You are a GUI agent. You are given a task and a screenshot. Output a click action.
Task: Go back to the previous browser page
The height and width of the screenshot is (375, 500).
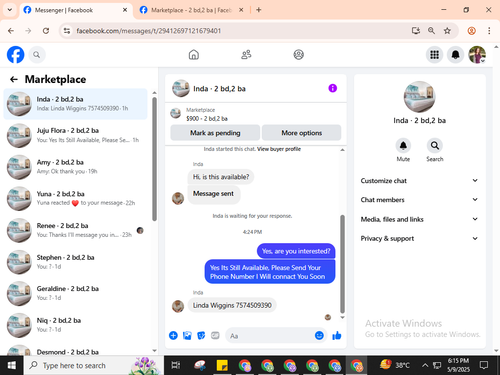11,31
